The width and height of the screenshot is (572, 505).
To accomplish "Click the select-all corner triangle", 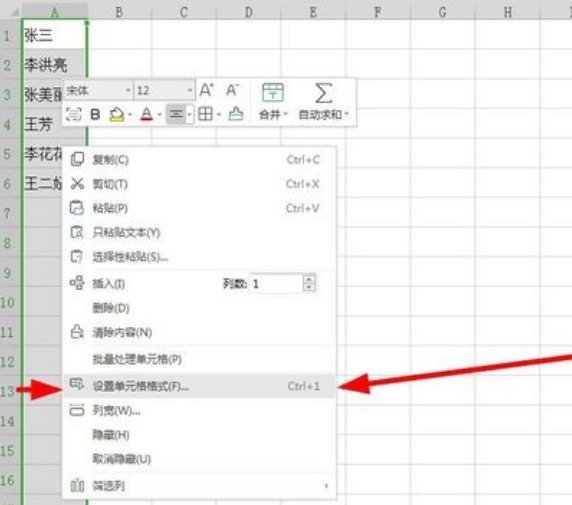I will 14,13.
